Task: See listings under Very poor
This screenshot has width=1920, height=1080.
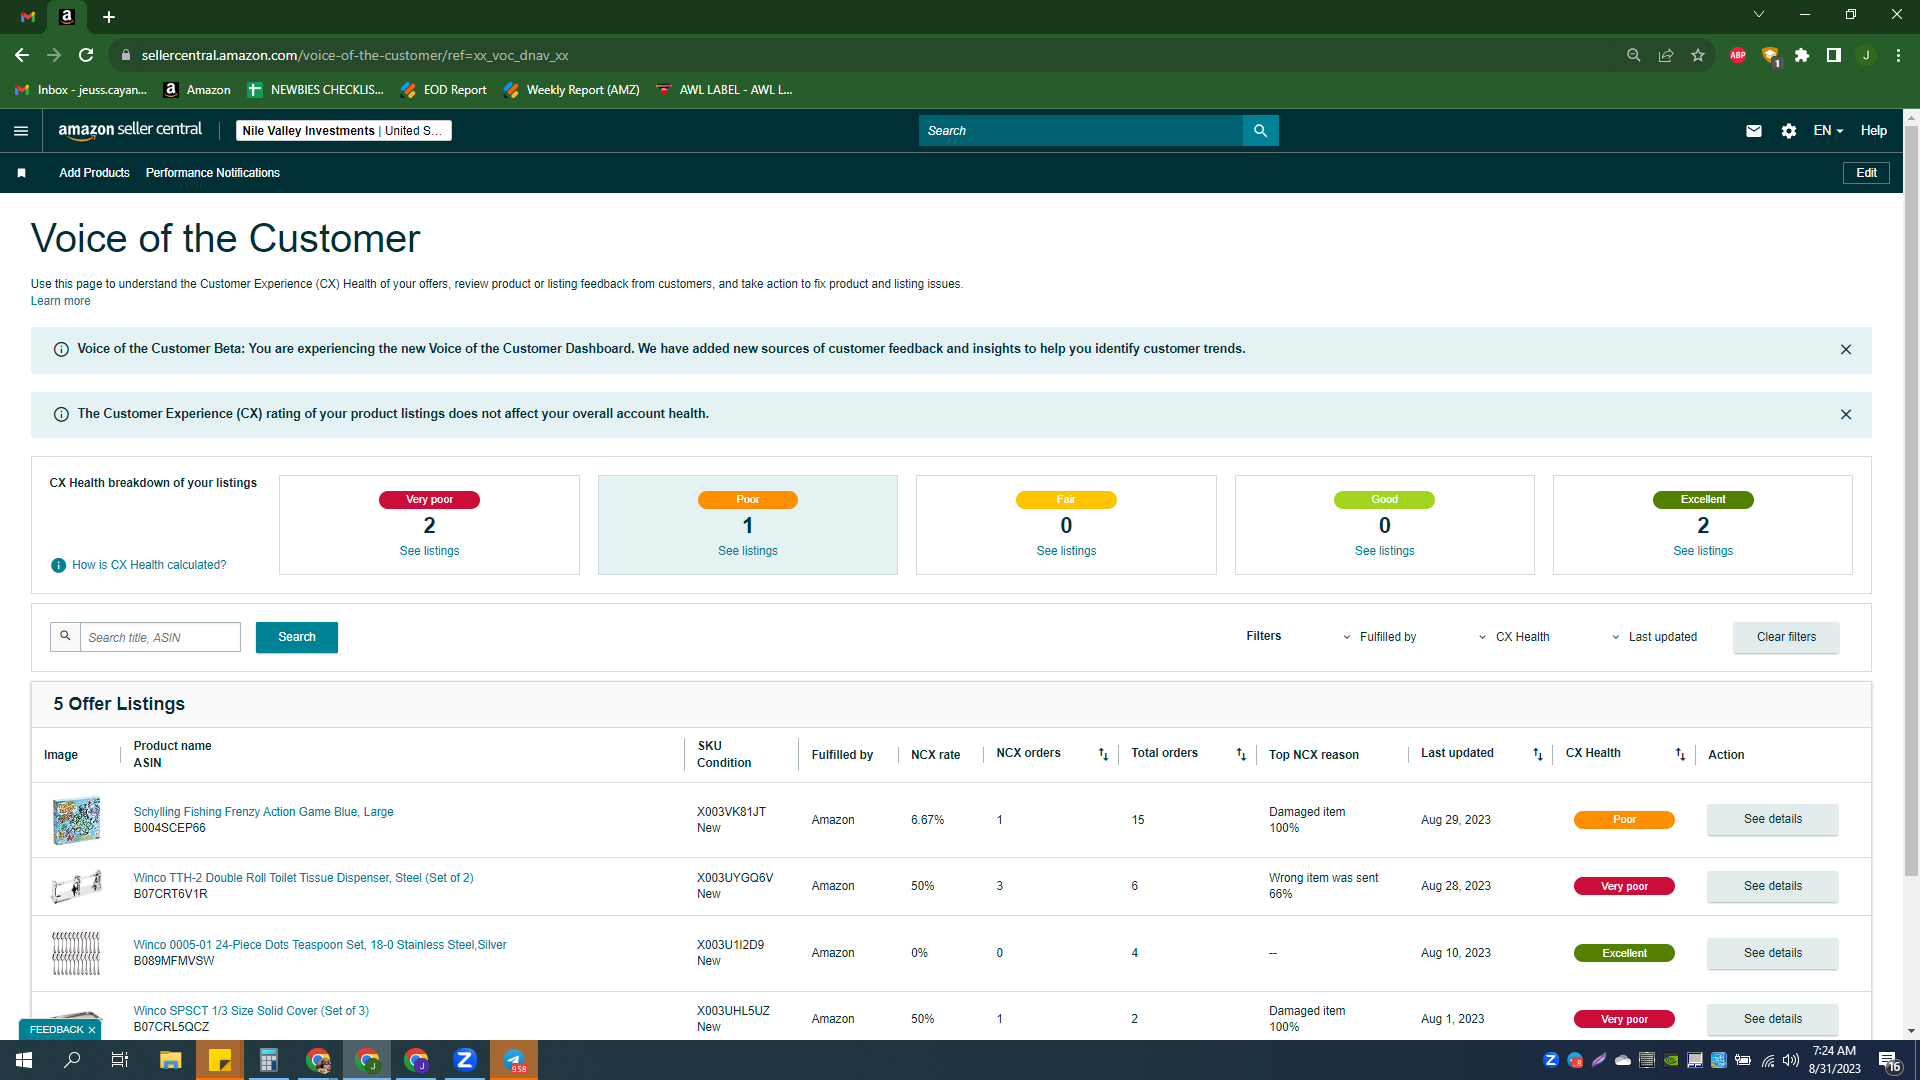Action: [x=429, y=552]
